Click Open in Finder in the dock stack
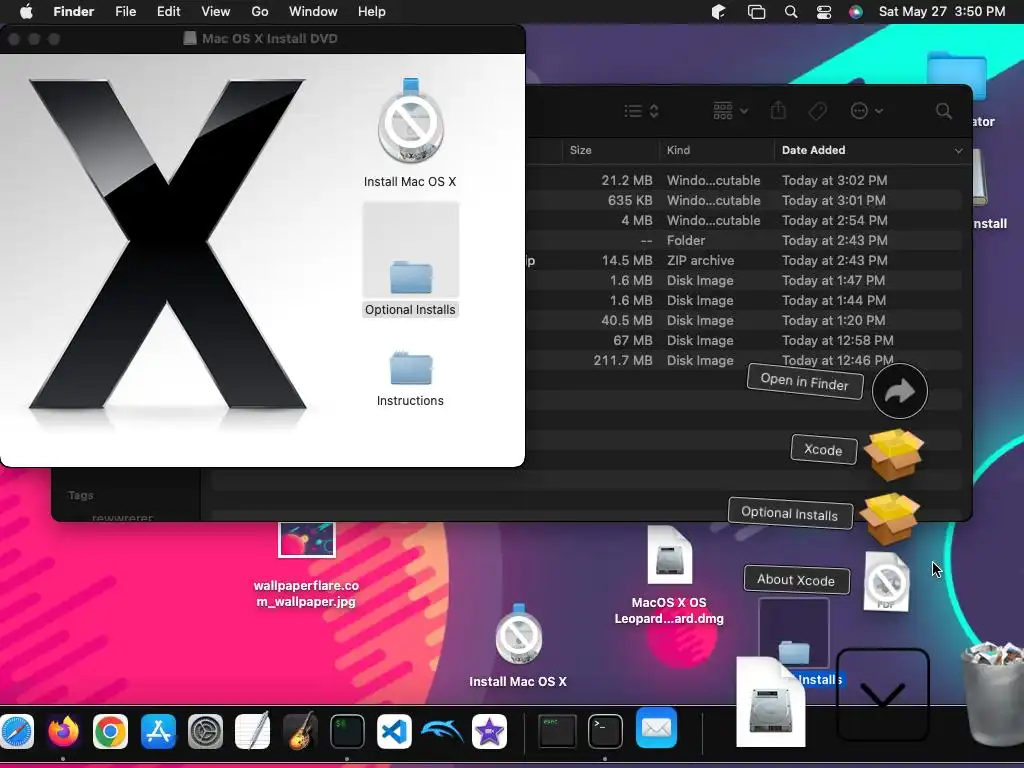Screen dimensions: 1024x768 [805, 381]
